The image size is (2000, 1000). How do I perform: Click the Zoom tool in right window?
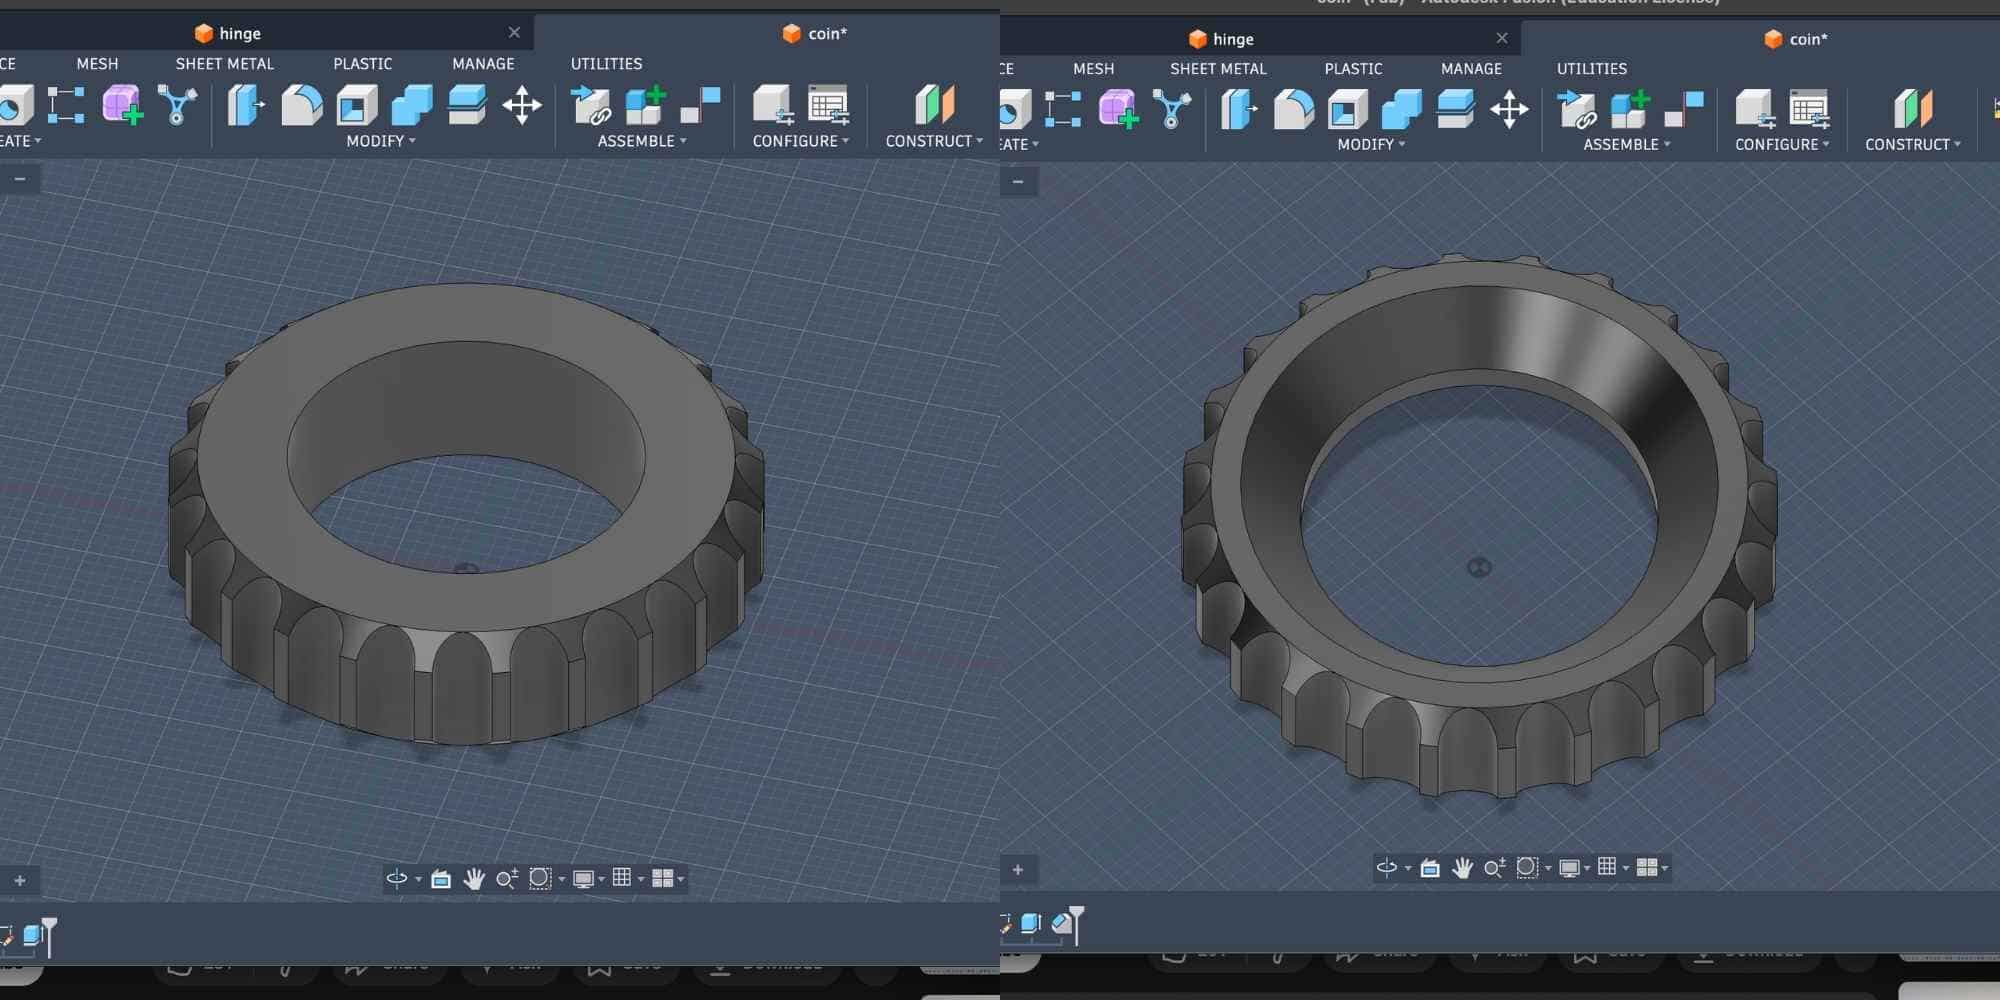point(1495,867)
